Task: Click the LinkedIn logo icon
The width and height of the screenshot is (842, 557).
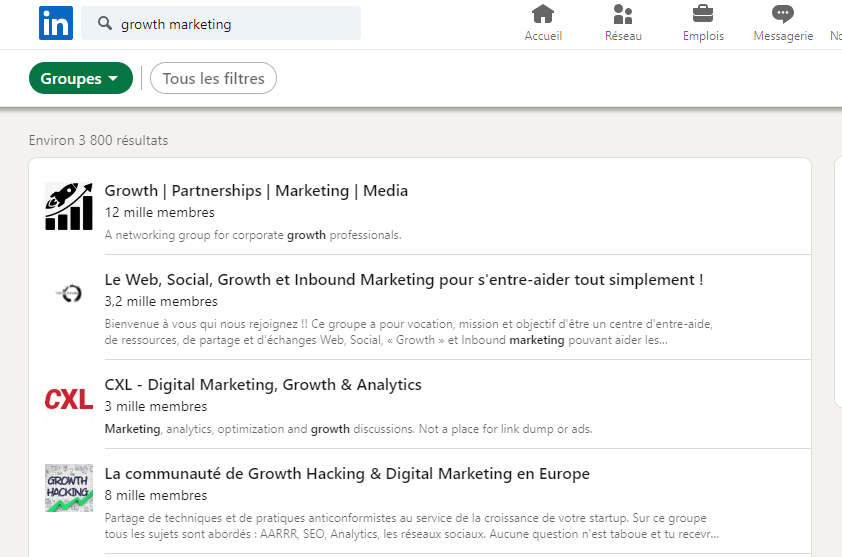Action: click(x=55, y=23)
